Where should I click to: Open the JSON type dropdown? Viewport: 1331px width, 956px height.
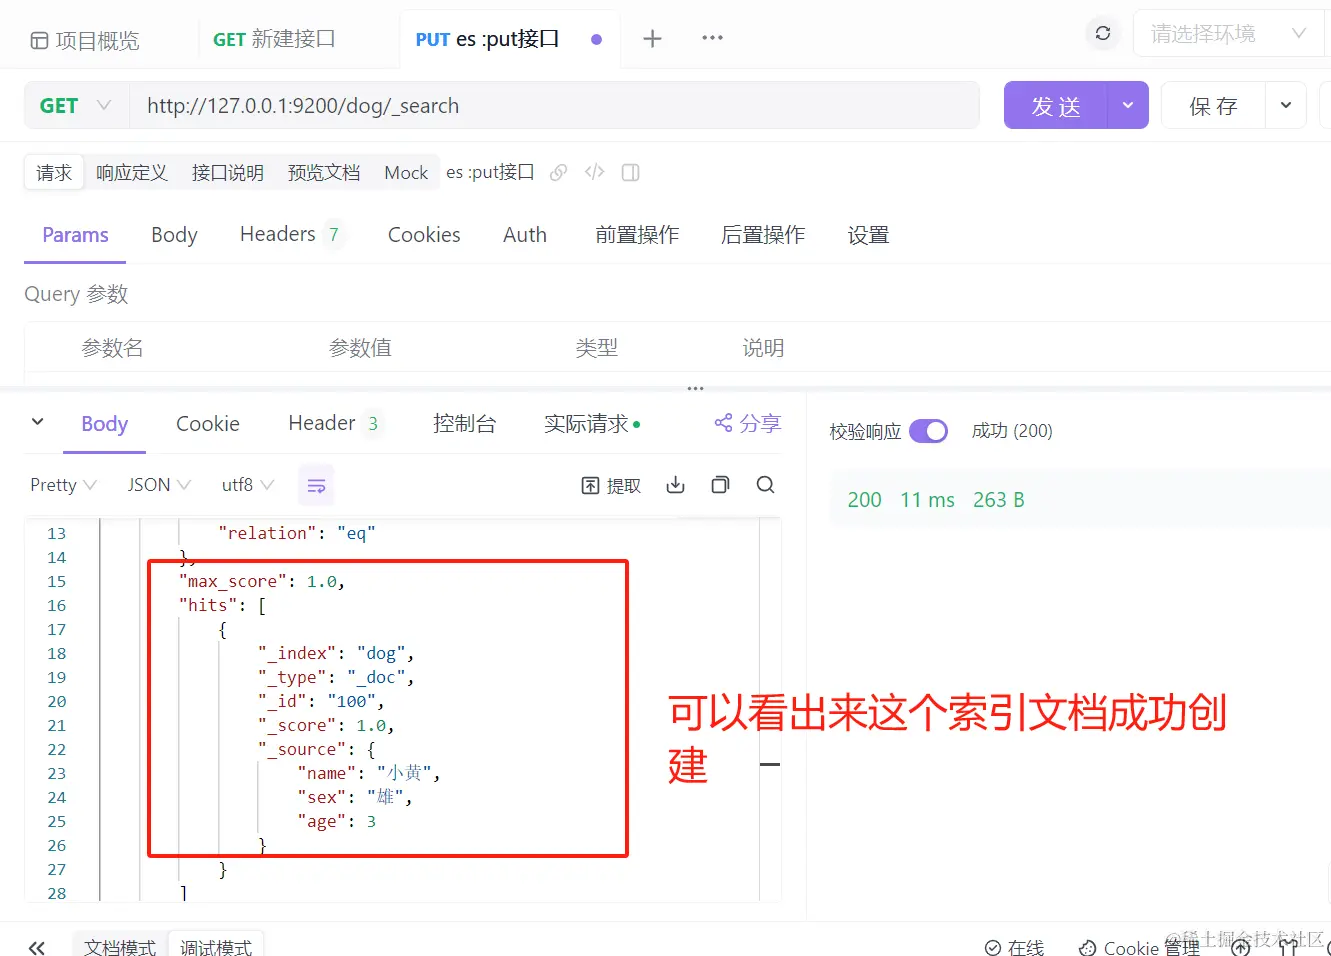tap(159, 485)
